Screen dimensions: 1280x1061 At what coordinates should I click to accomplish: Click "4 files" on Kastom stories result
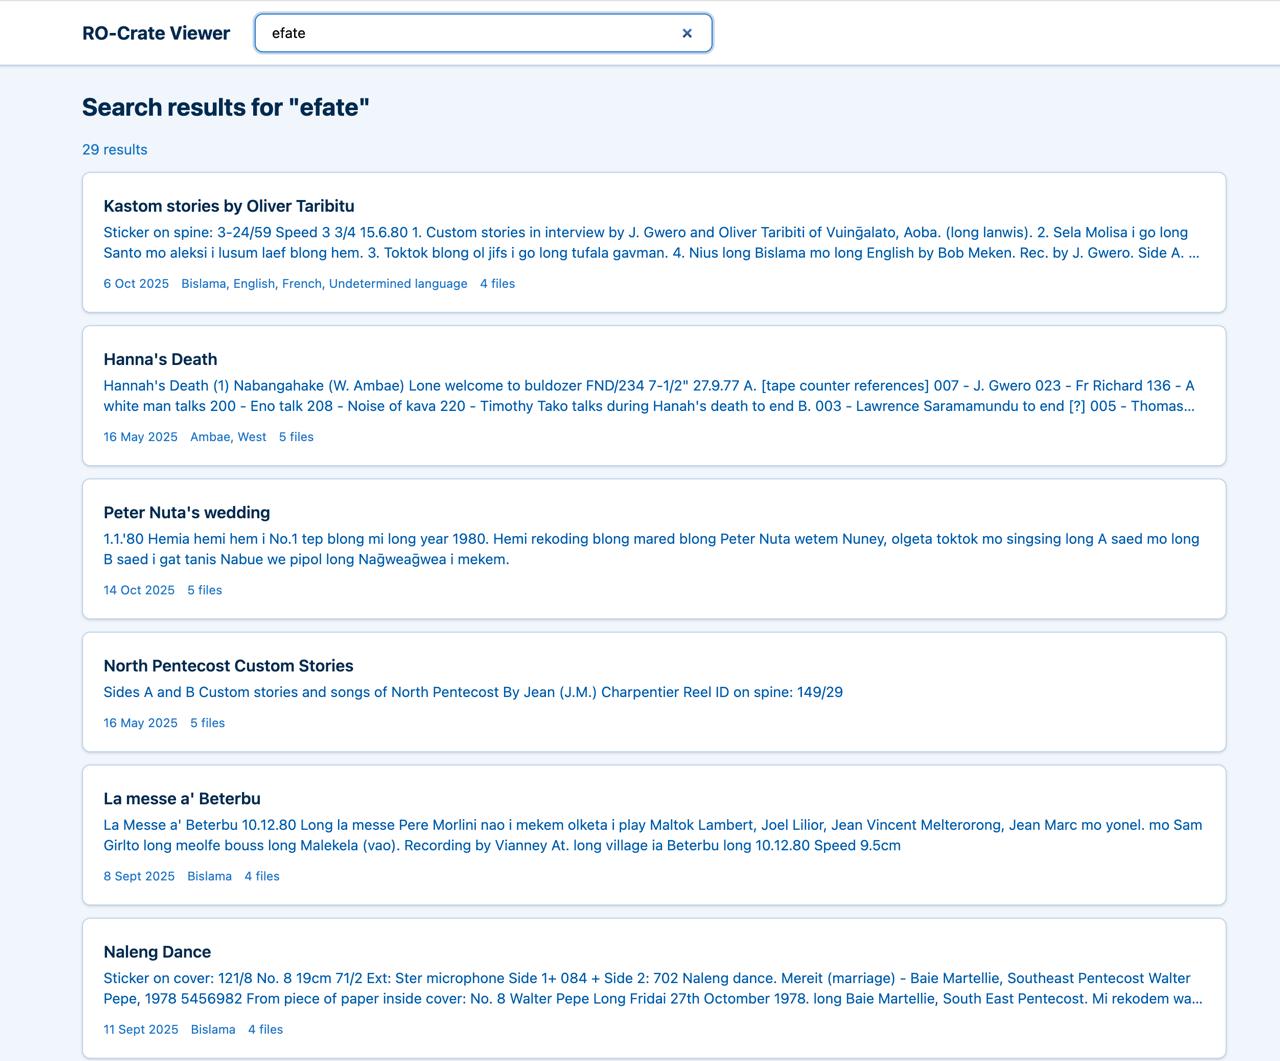[x=497, y=283]
